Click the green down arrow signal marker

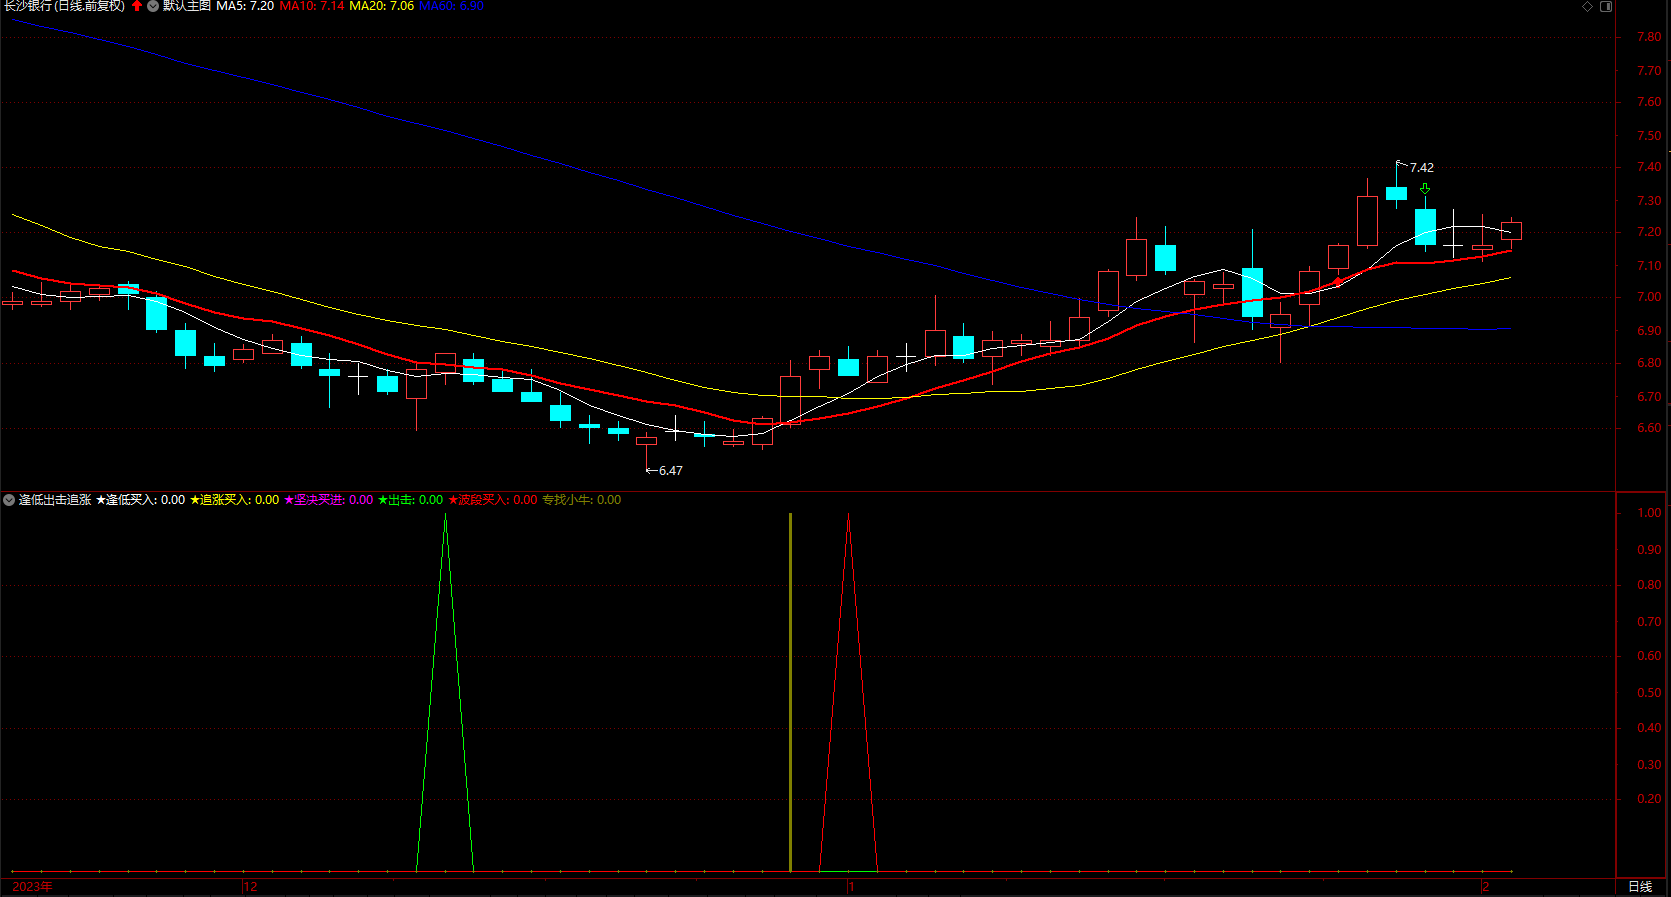click(x=1425, y=189)
